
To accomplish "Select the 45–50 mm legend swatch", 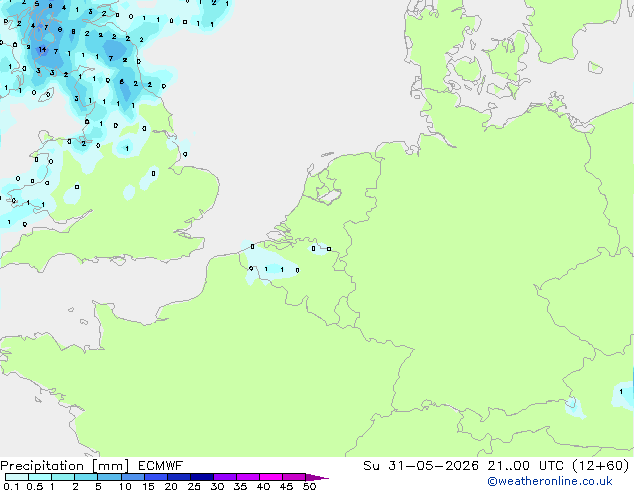I will pyautogui.click(x=294, y=477).
